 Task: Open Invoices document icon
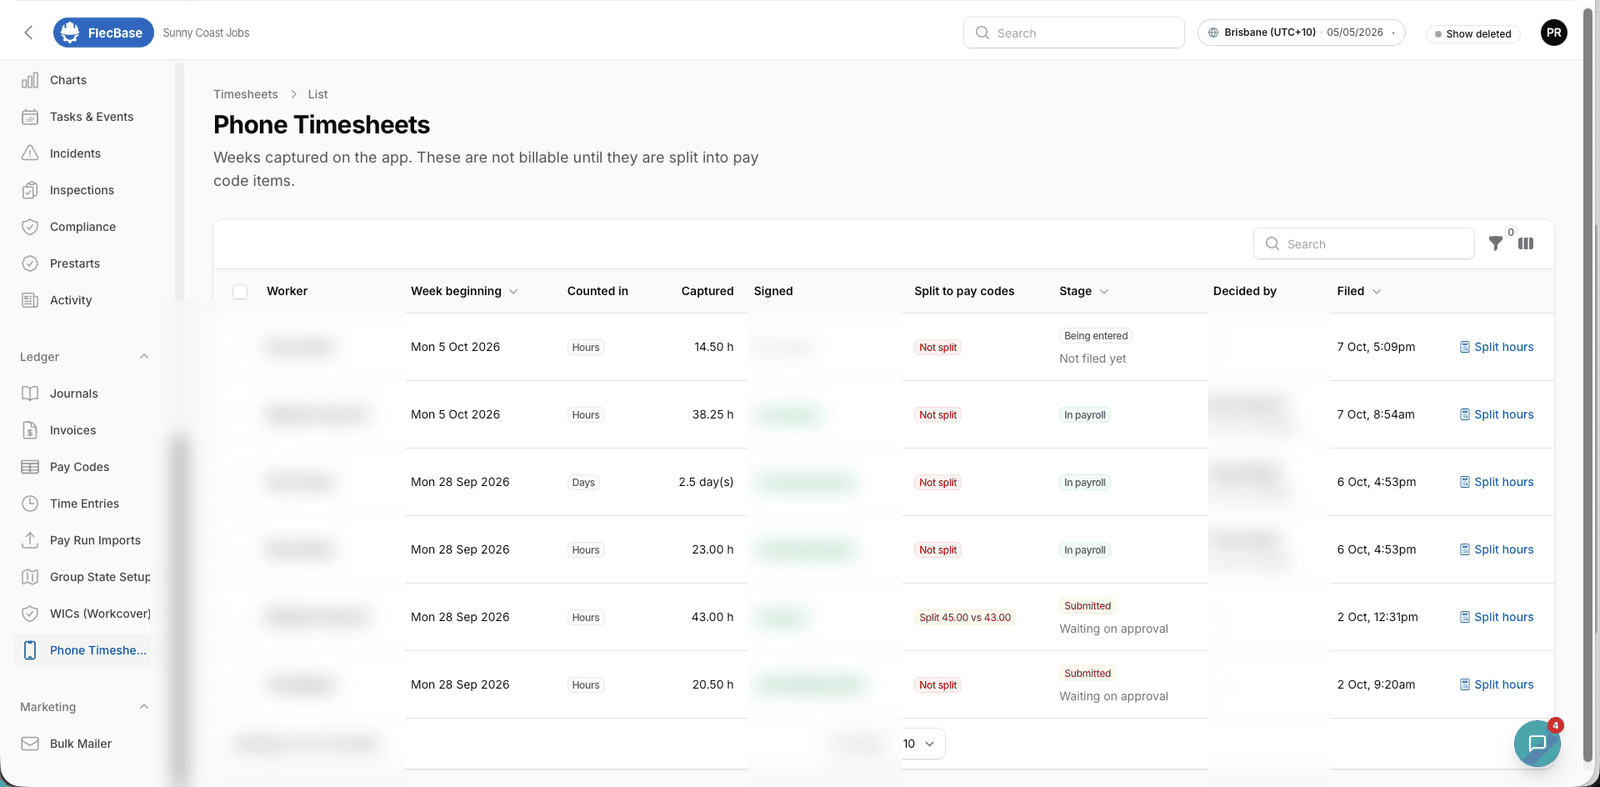(30, 430)
